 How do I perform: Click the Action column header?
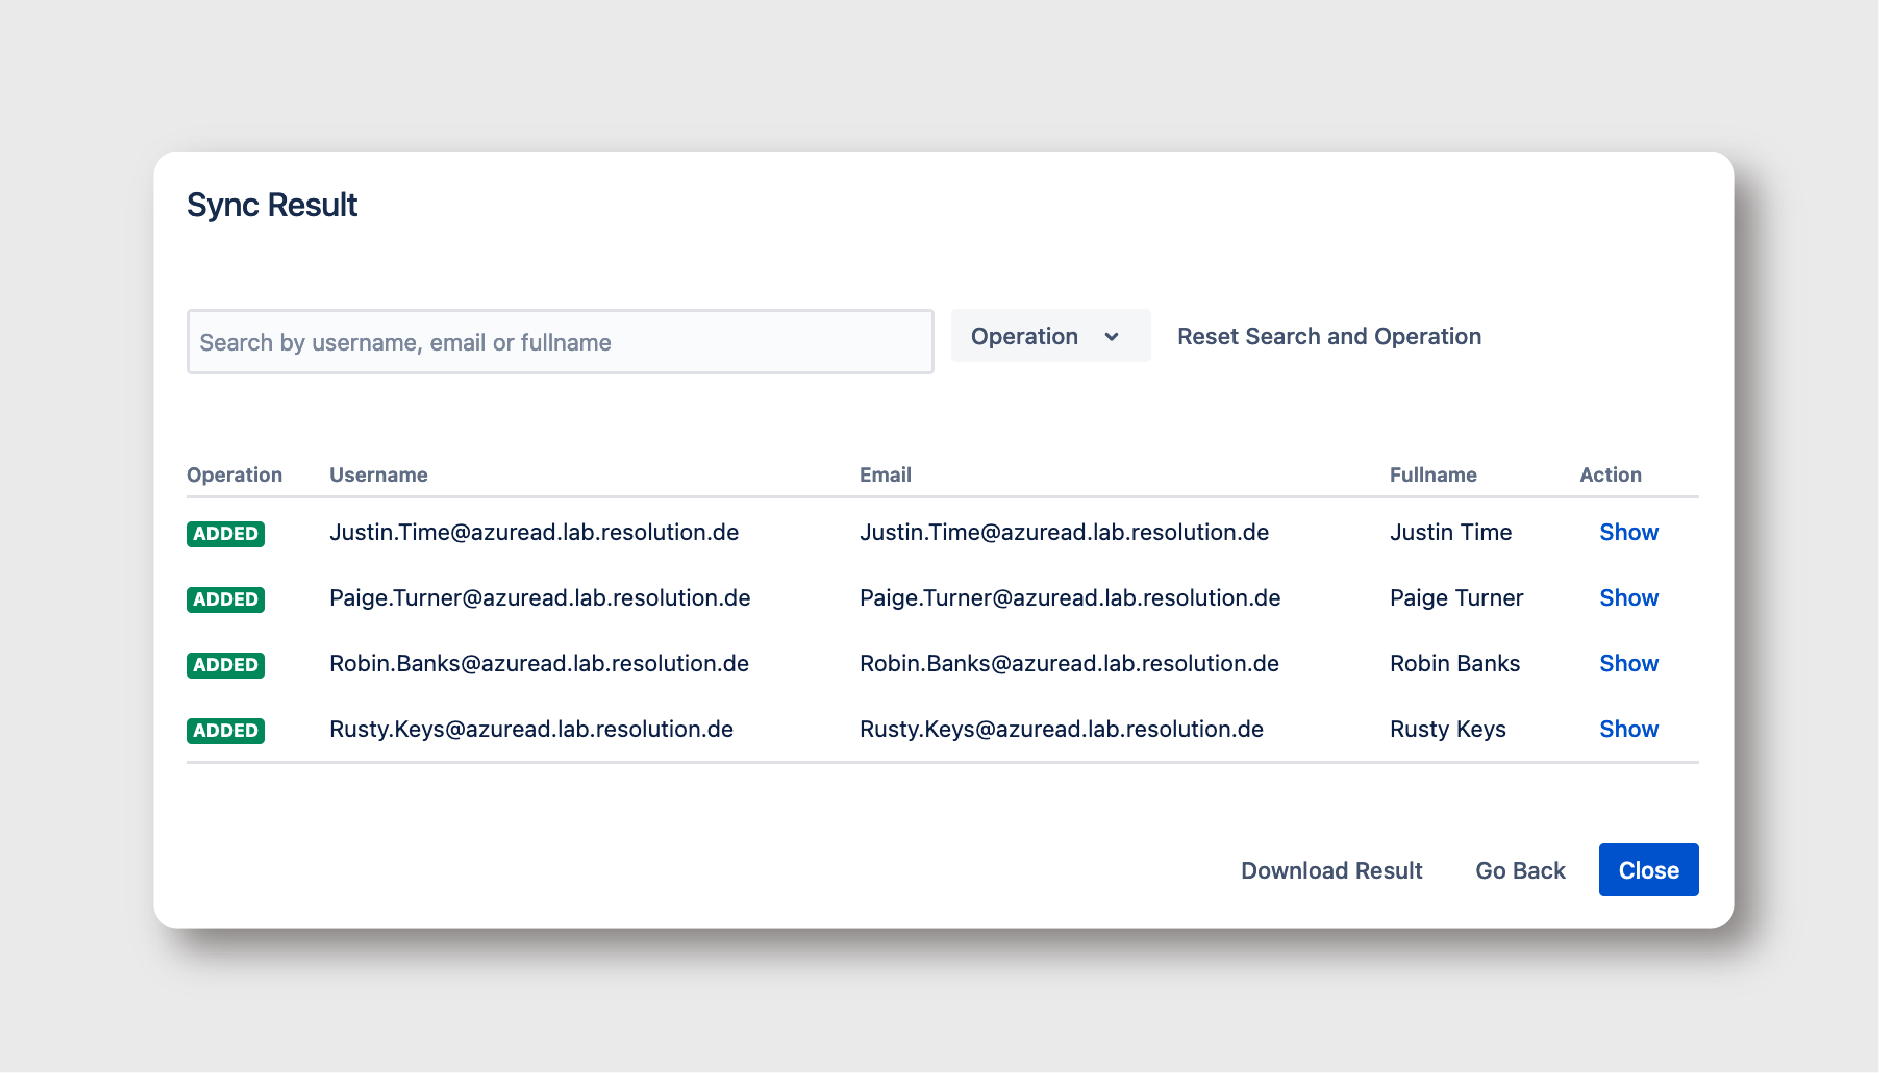coord(1610,475)
